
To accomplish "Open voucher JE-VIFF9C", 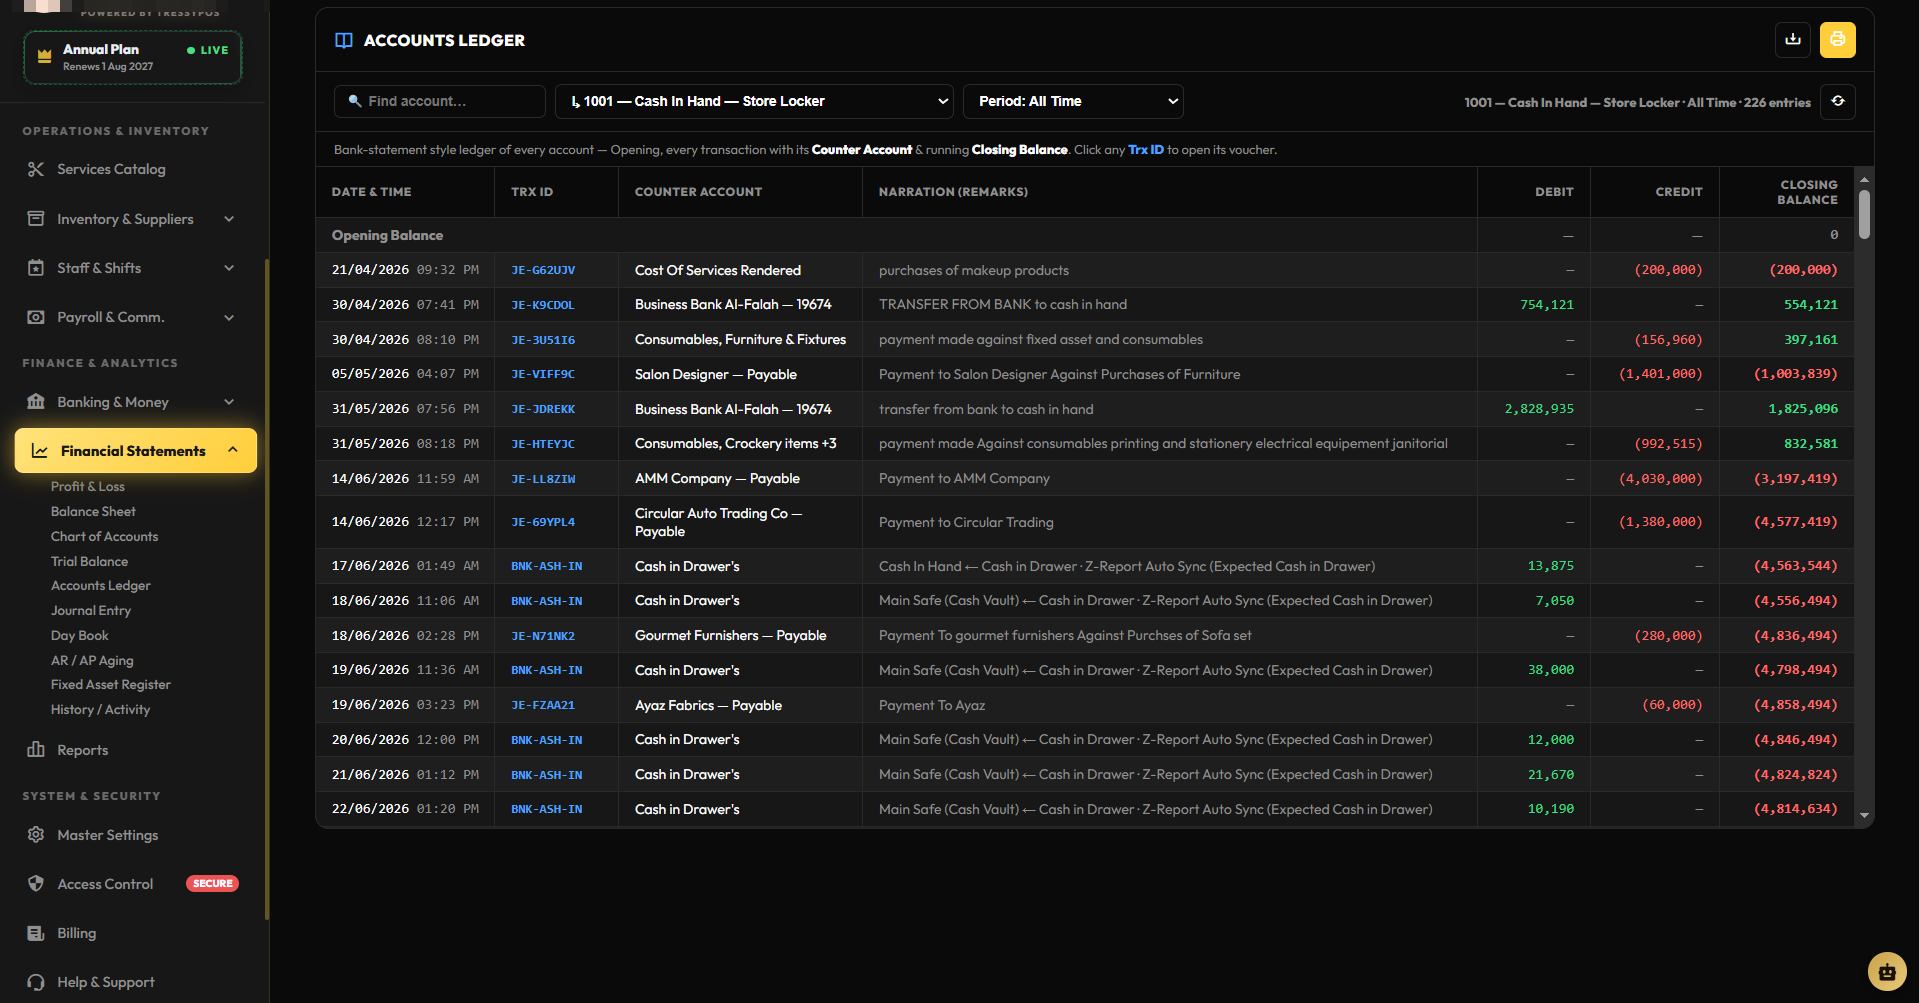I will pyautogui.click(x=543, y=375).
